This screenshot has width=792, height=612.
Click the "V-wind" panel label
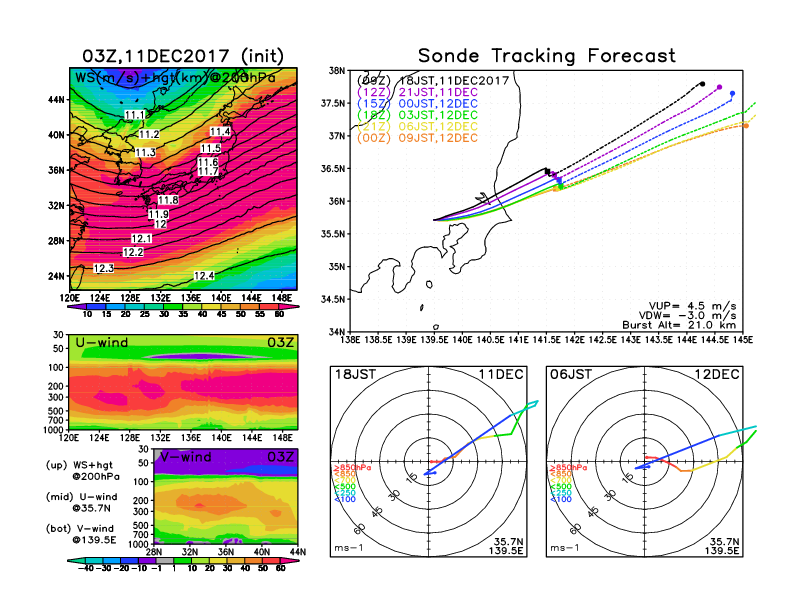click(x=186, y=457)
